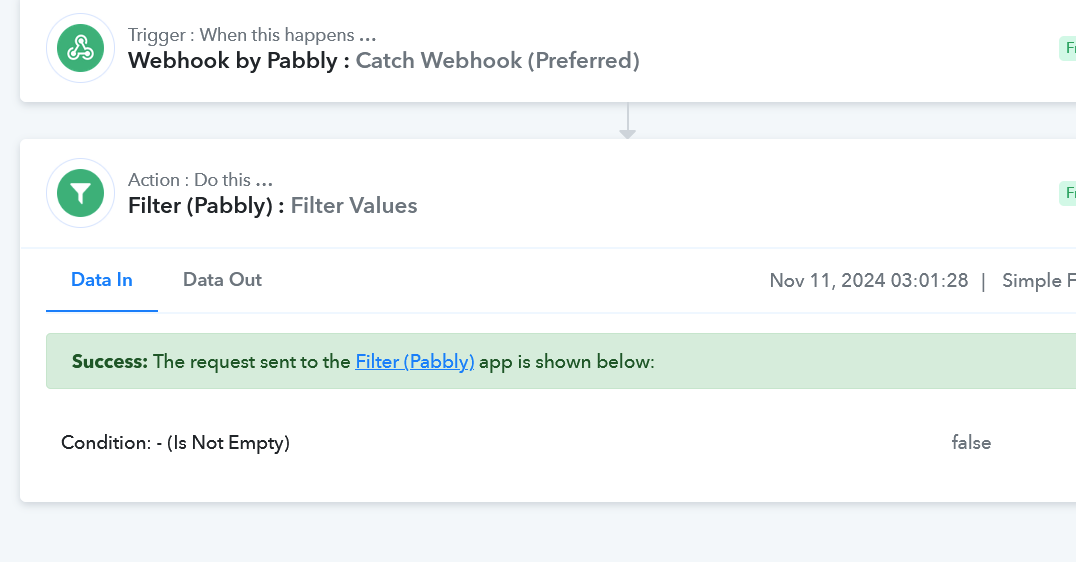The image size is (1076, 562).
Task: Click the green Success message banner
Action: point(561,361)
